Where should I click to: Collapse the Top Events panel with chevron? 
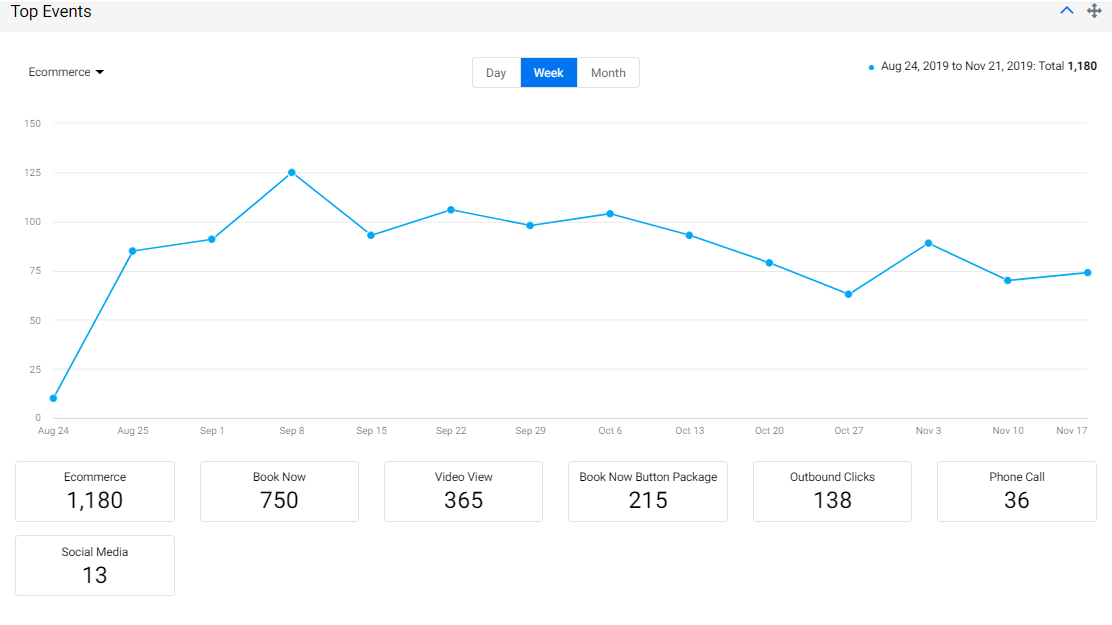click(x=1067, y=11)
